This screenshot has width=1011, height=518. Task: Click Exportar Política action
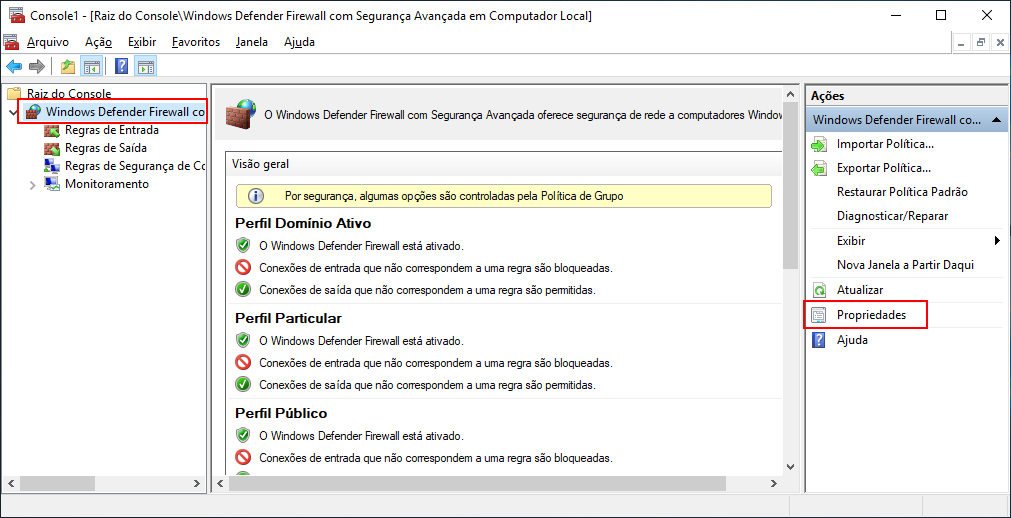(883, 168)
